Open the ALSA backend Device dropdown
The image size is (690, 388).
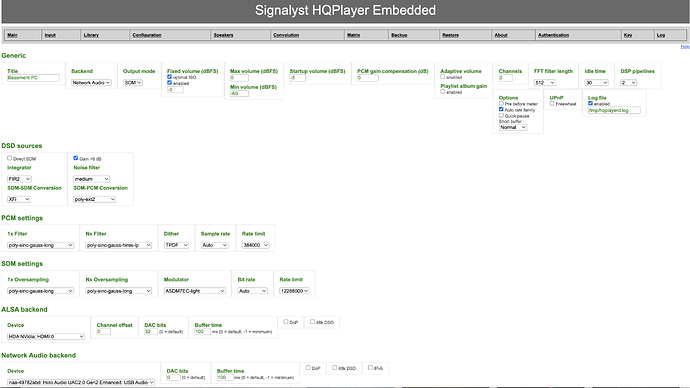pos(46,337)
